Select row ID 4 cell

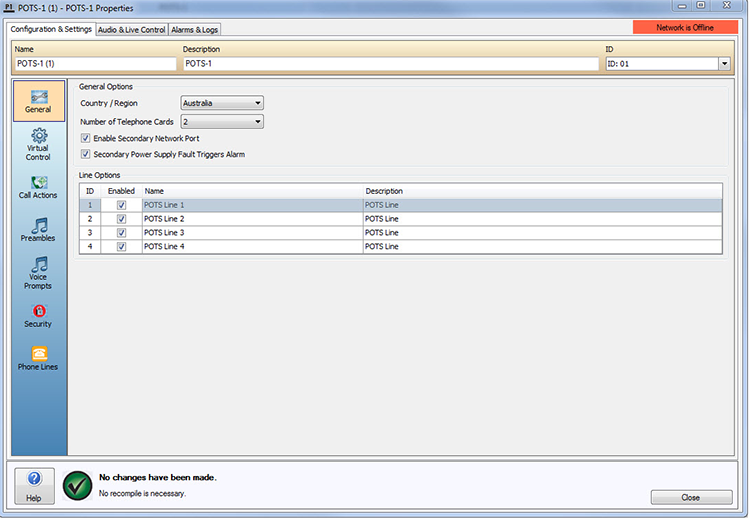90,247
